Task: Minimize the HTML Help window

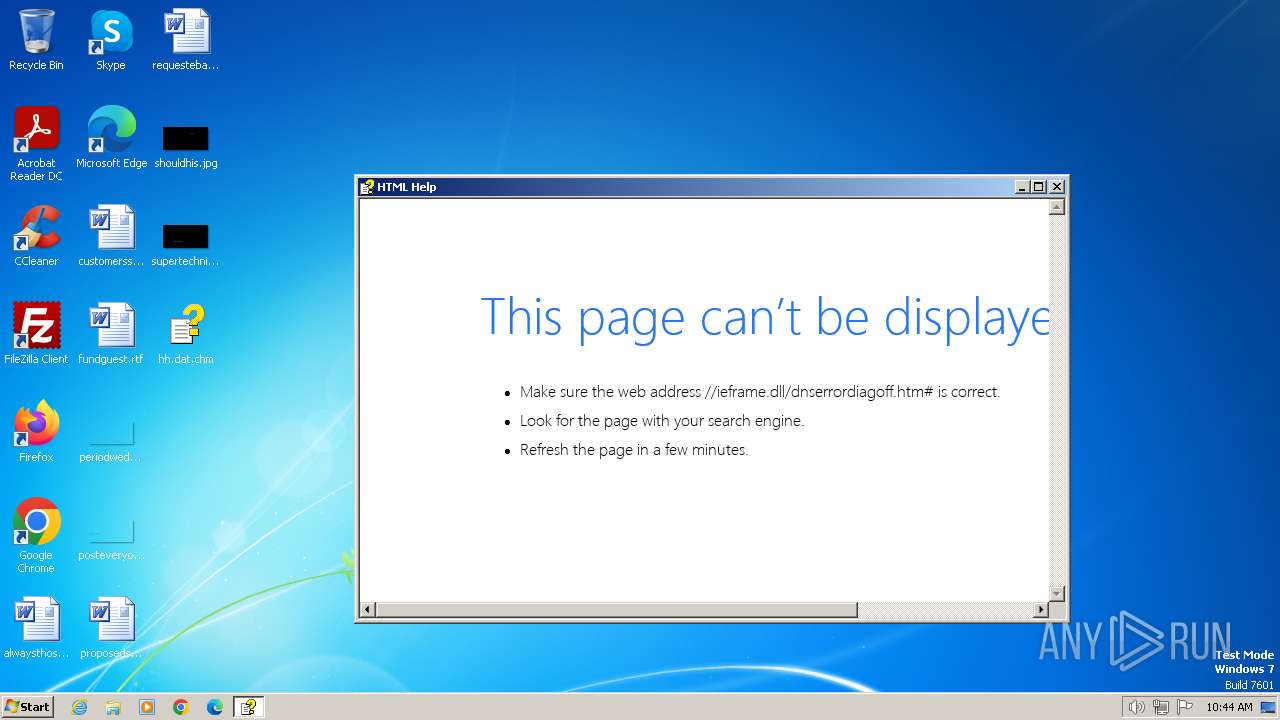Action: pos(1021,187)
